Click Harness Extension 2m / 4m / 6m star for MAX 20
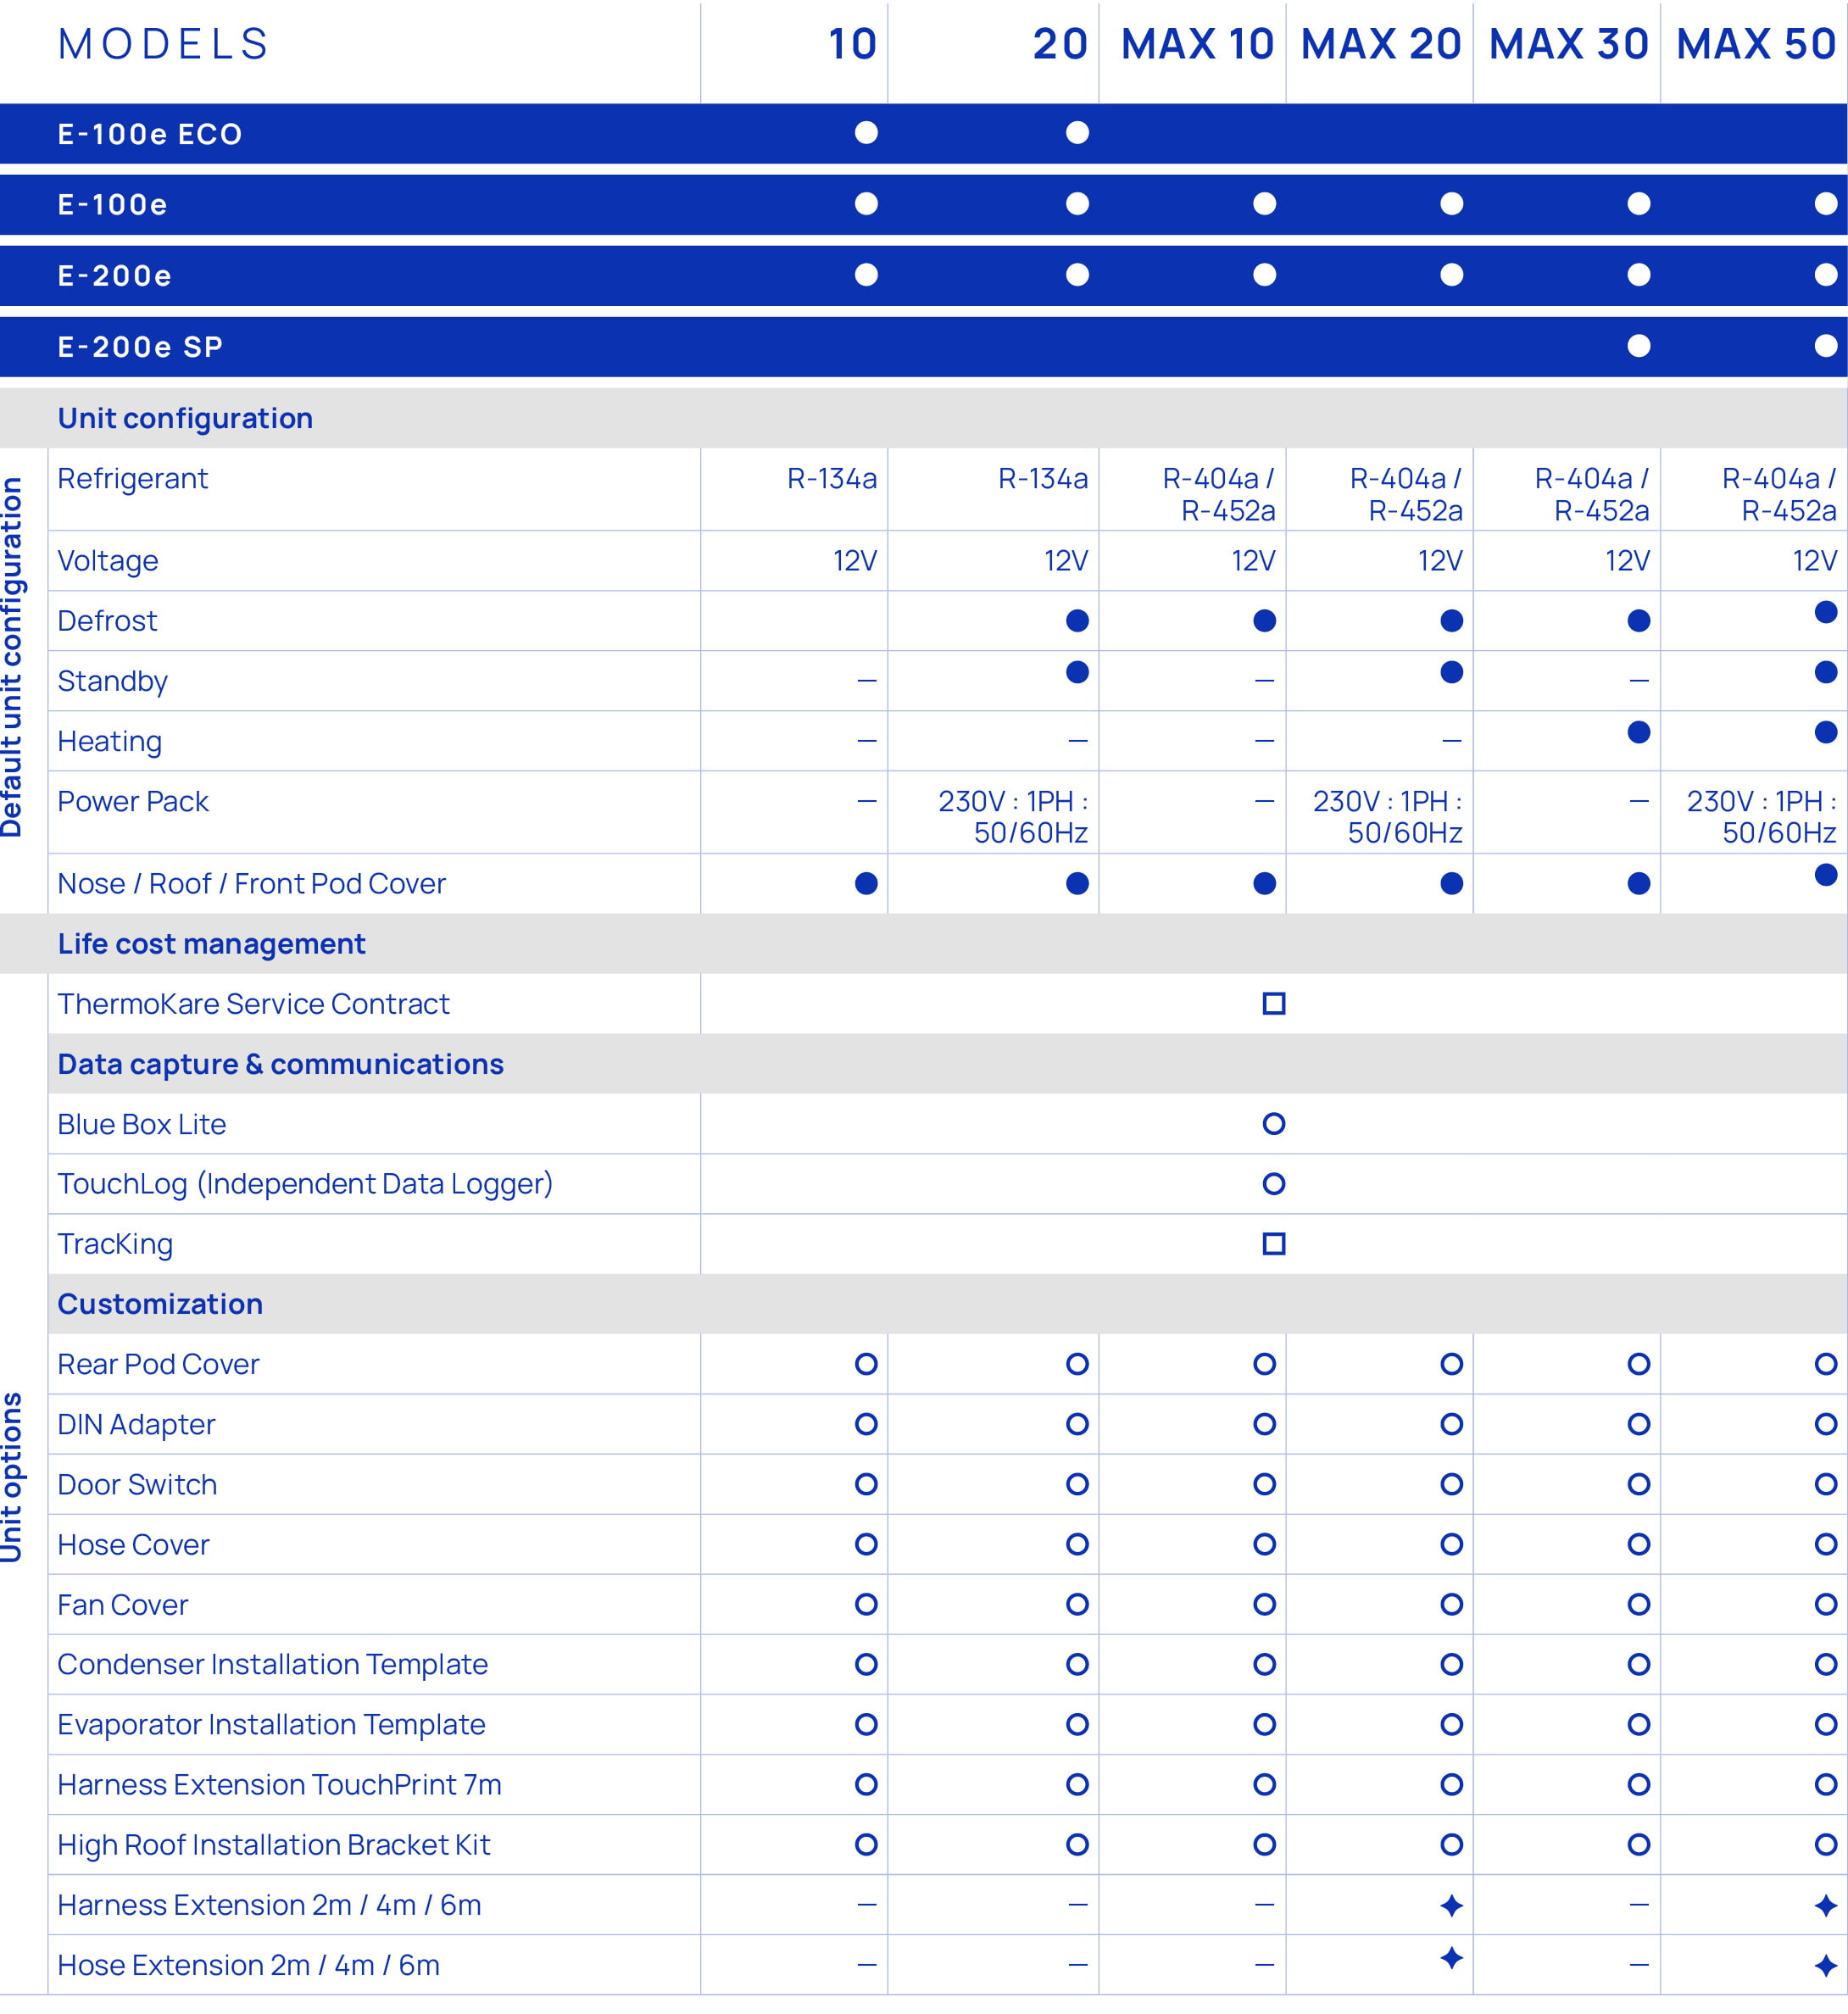 pos(1451,1906)
